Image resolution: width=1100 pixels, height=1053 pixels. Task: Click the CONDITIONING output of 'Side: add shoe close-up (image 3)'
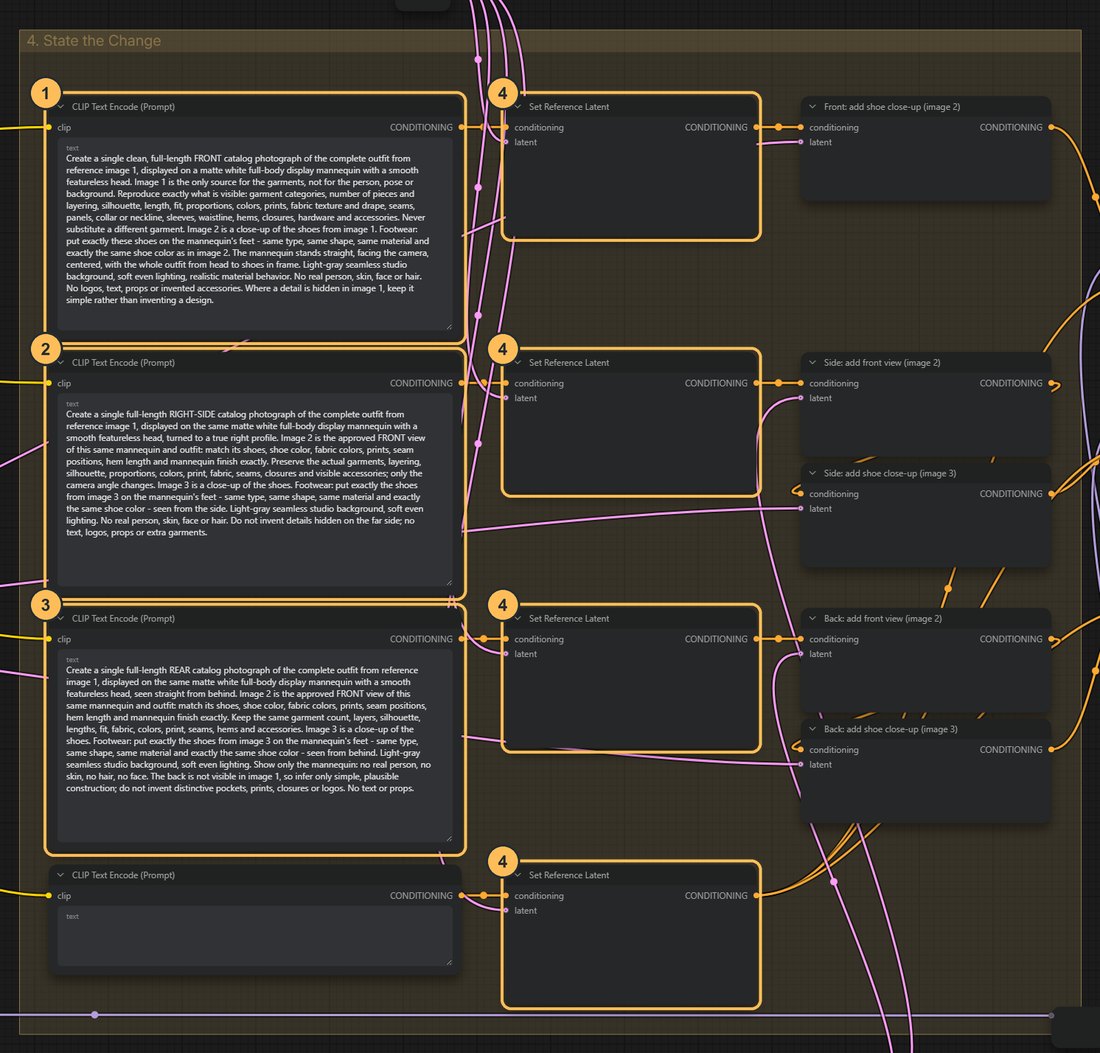coord(1051,494)
